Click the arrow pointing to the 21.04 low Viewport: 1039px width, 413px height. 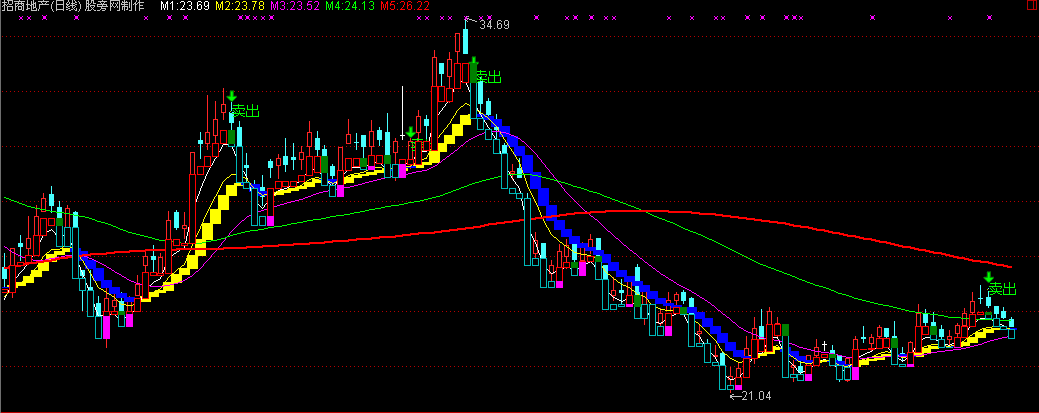736,396
